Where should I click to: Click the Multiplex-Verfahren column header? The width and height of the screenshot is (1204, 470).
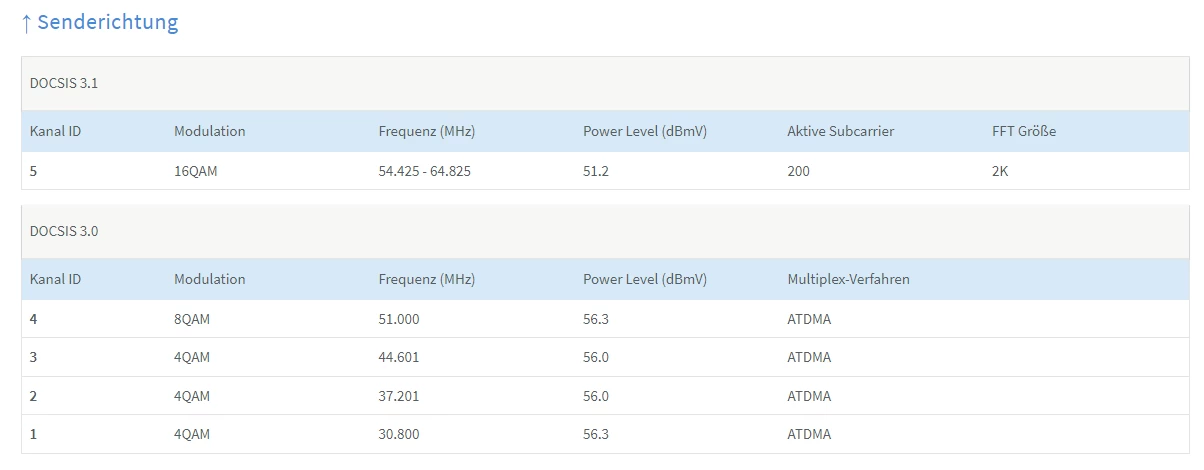click(x=848, y=280)
